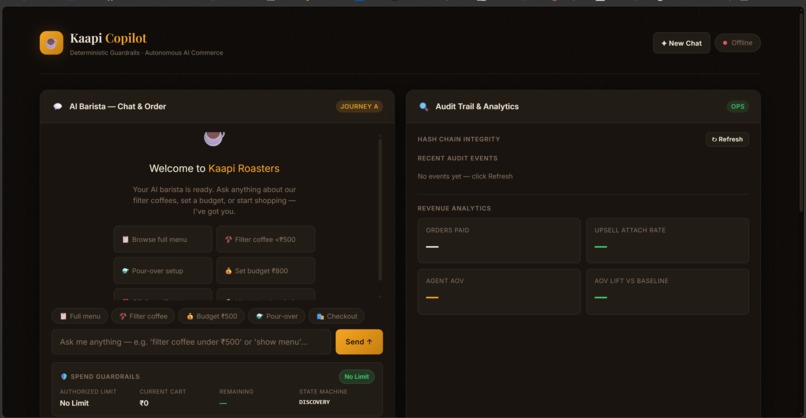Screen dimensions: 806x418
Task: Click the Pour-over quick chip
Action: [x=277, y=316]
